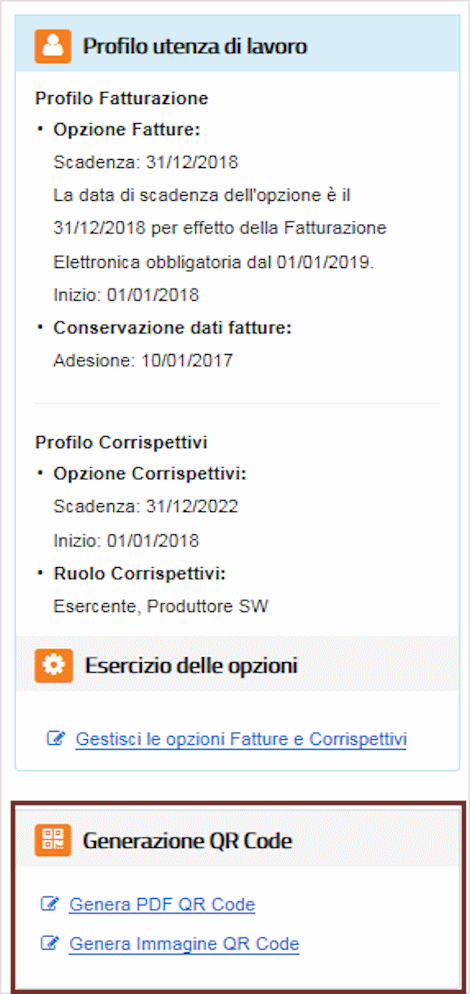Click edit icon beside Genera Immagine QR Code

(x=49, y=943)
